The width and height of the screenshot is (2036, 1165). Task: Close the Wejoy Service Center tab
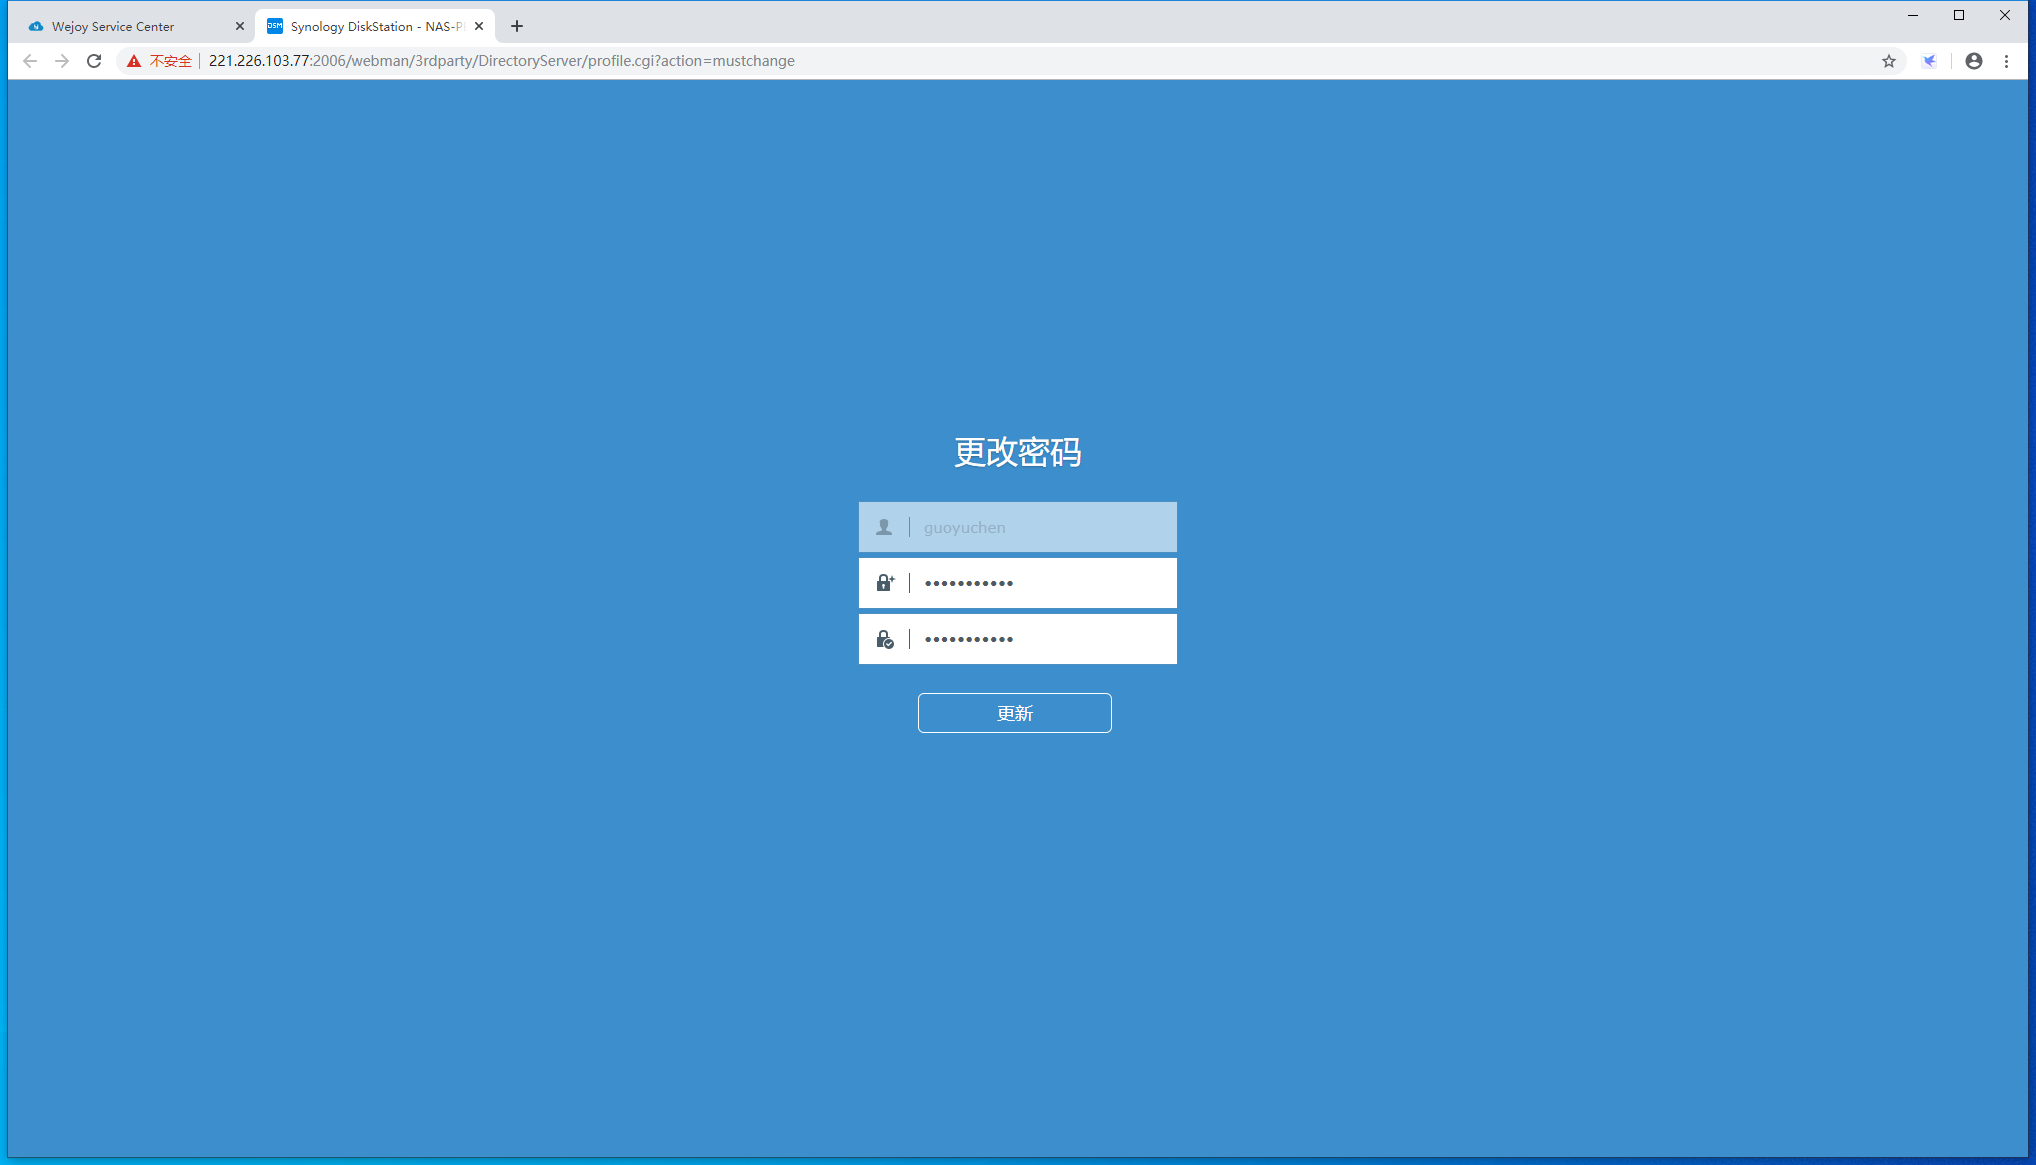pyautogui.click(x=239, y=26)
